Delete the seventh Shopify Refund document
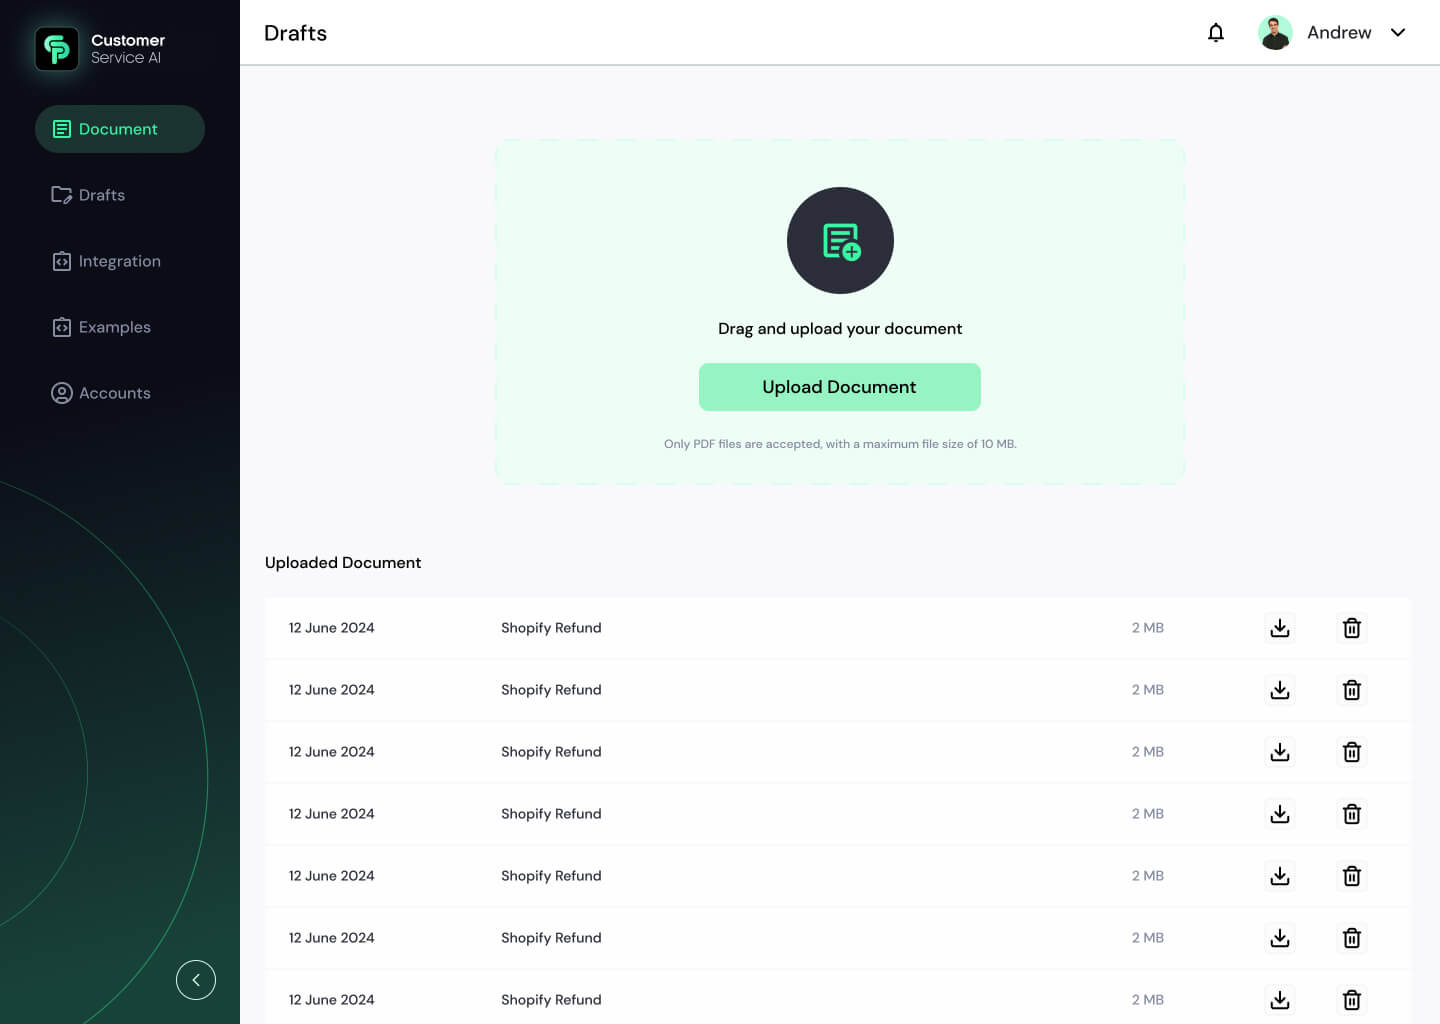The width and height of the screenshot is (1440, 1024). point(1352,1000)
